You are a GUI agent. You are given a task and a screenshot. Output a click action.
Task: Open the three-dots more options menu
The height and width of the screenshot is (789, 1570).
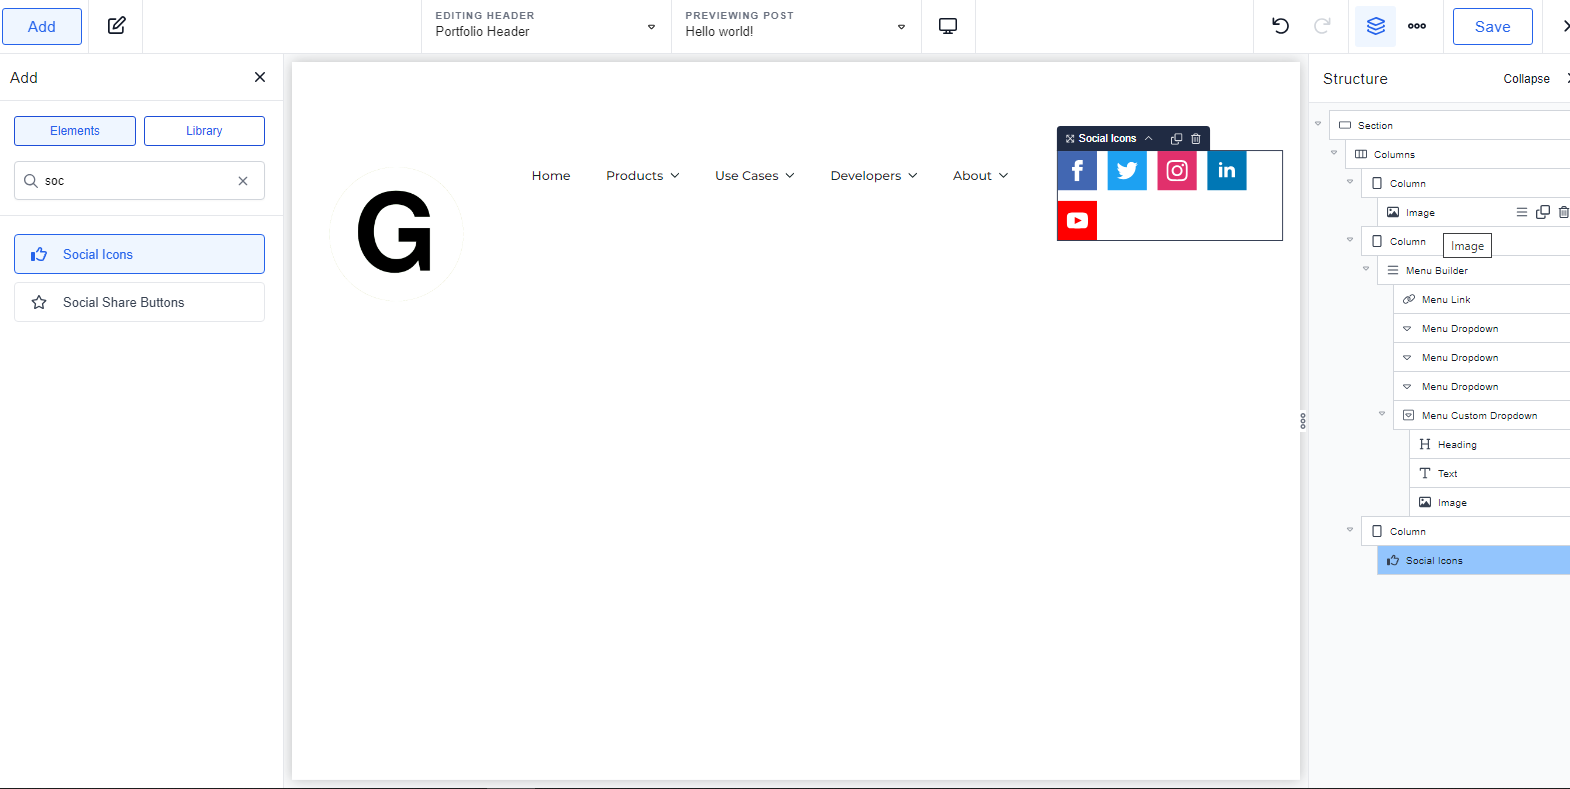[x=1417, y=26]
